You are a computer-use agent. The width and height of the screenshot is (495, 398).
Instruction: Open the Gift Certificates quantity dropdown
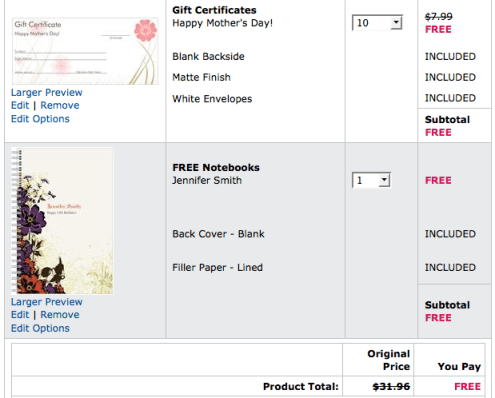(x=377, y=23)
